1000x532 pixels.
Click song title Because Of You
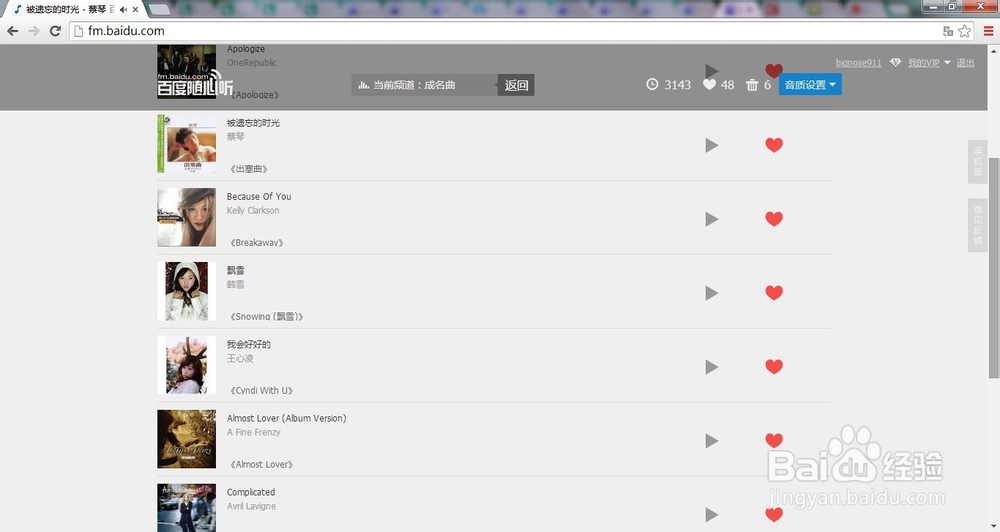[x=259, y=196]
